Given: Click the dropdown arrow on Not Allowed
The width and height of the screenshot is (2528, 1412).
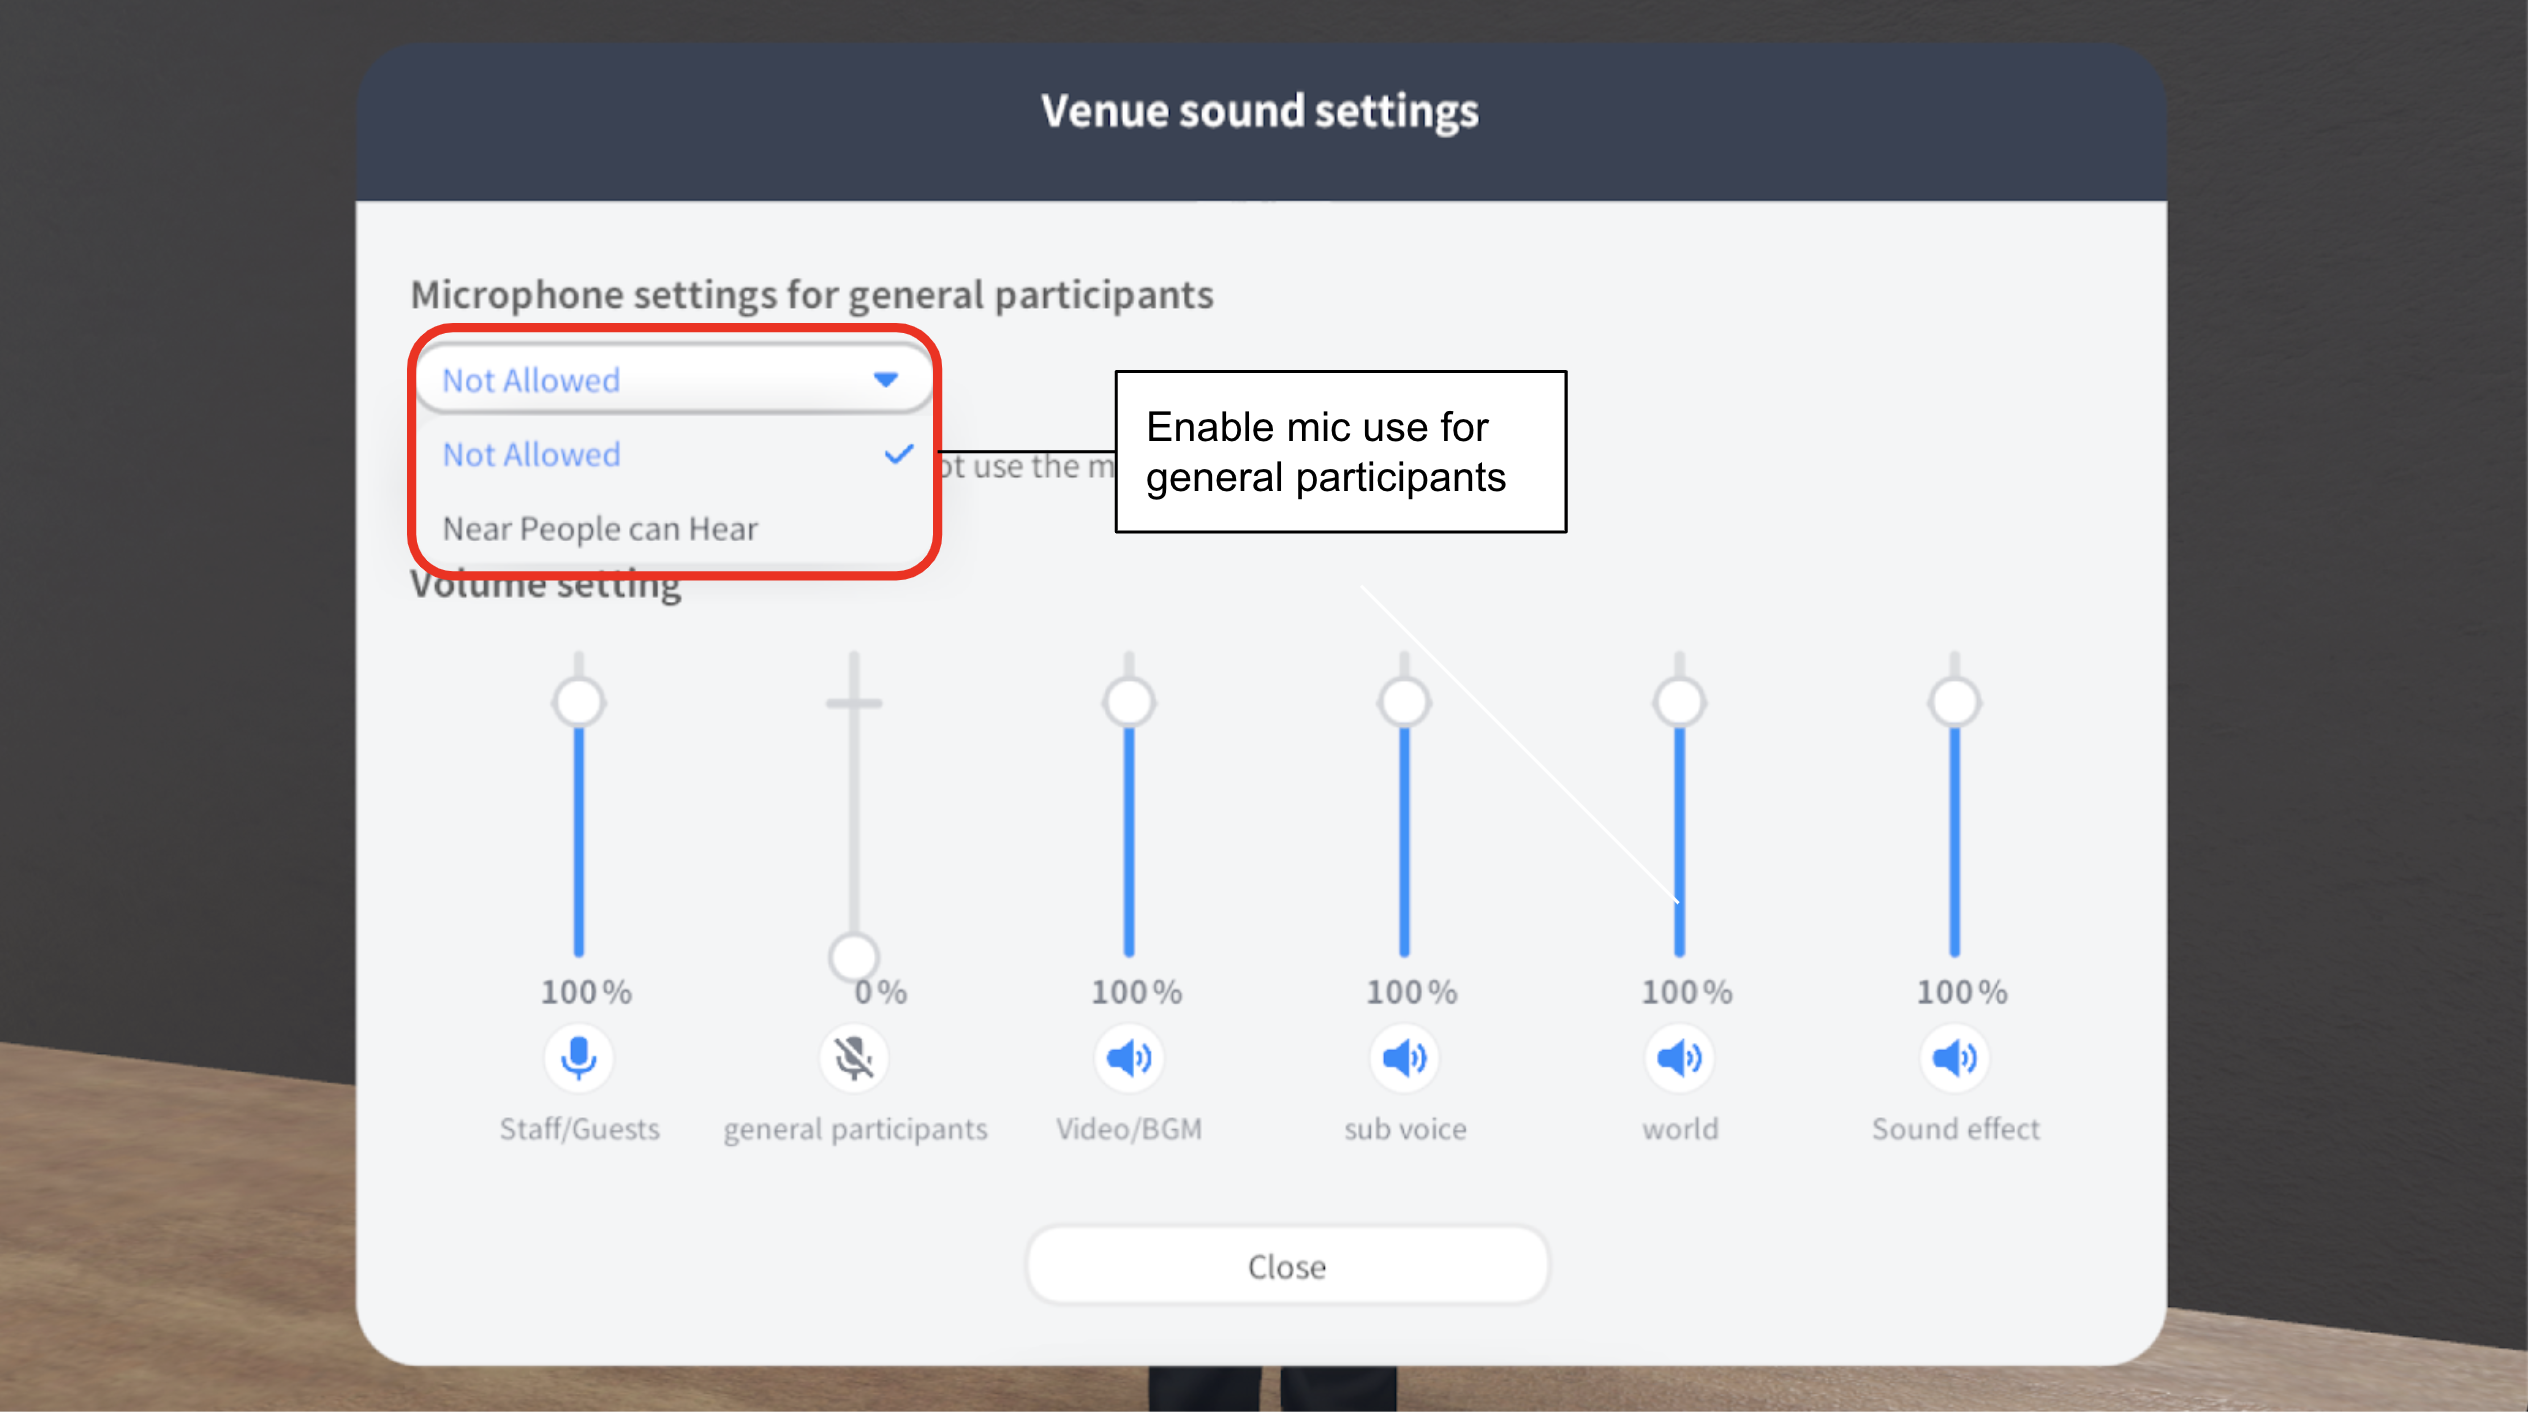Looking at the screenshot, I should tap(886, 379).
